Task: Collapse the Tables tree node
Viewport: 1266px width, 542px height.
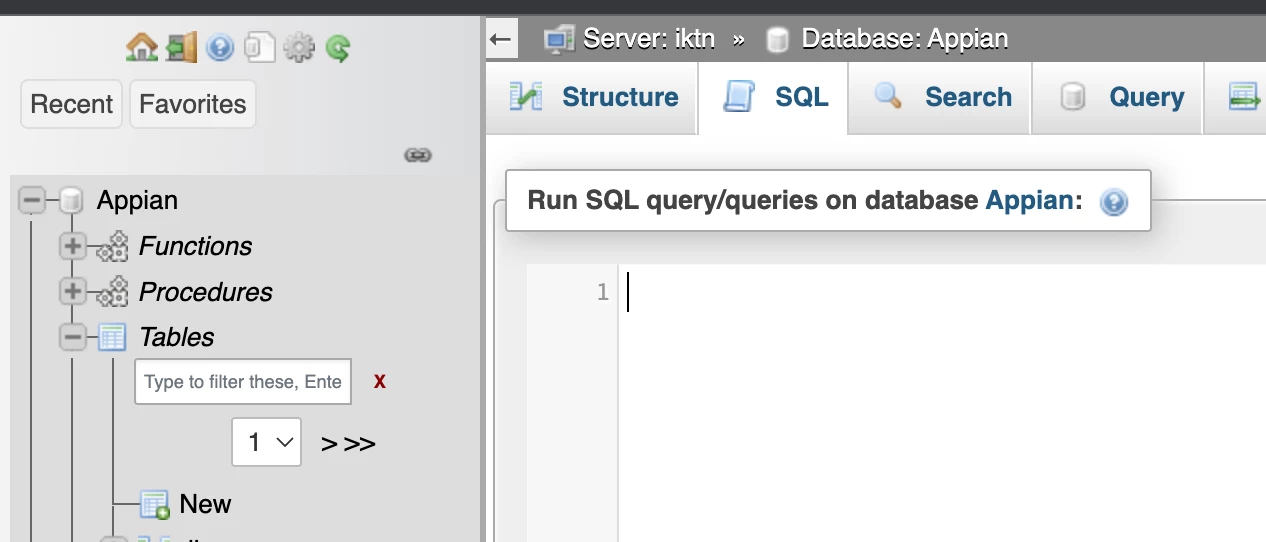Action: click(72, 337)
